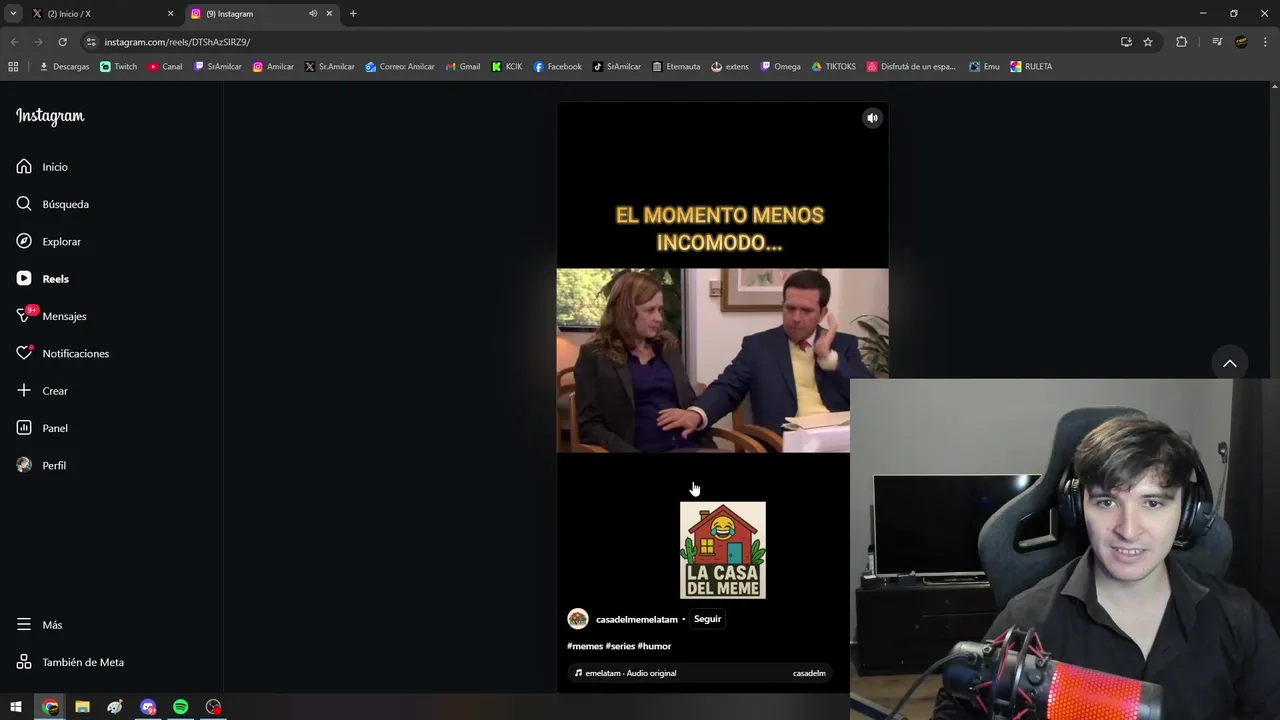The width and height of the screenshot is (1280, 720).
Task: Close the Inicio / X tab
Action: (170, 14)
